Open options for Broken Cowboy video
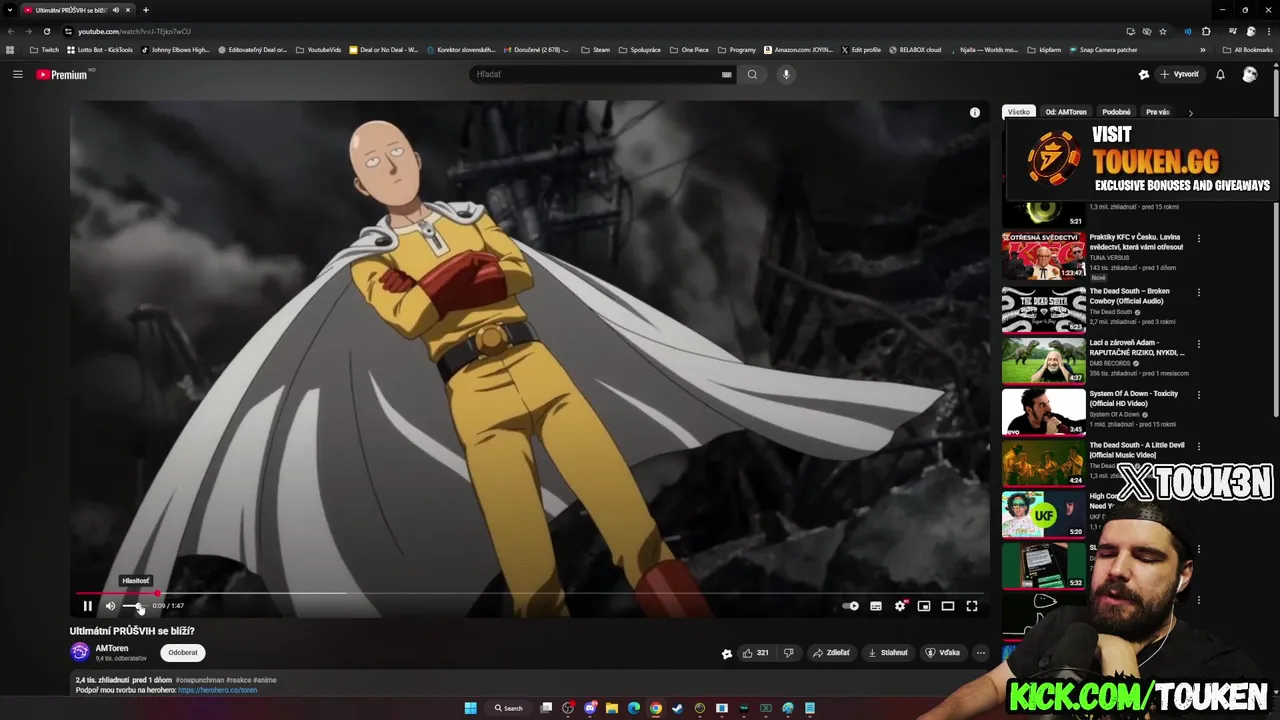Viewport: 1280px width, 720px height. (1199, 292)
